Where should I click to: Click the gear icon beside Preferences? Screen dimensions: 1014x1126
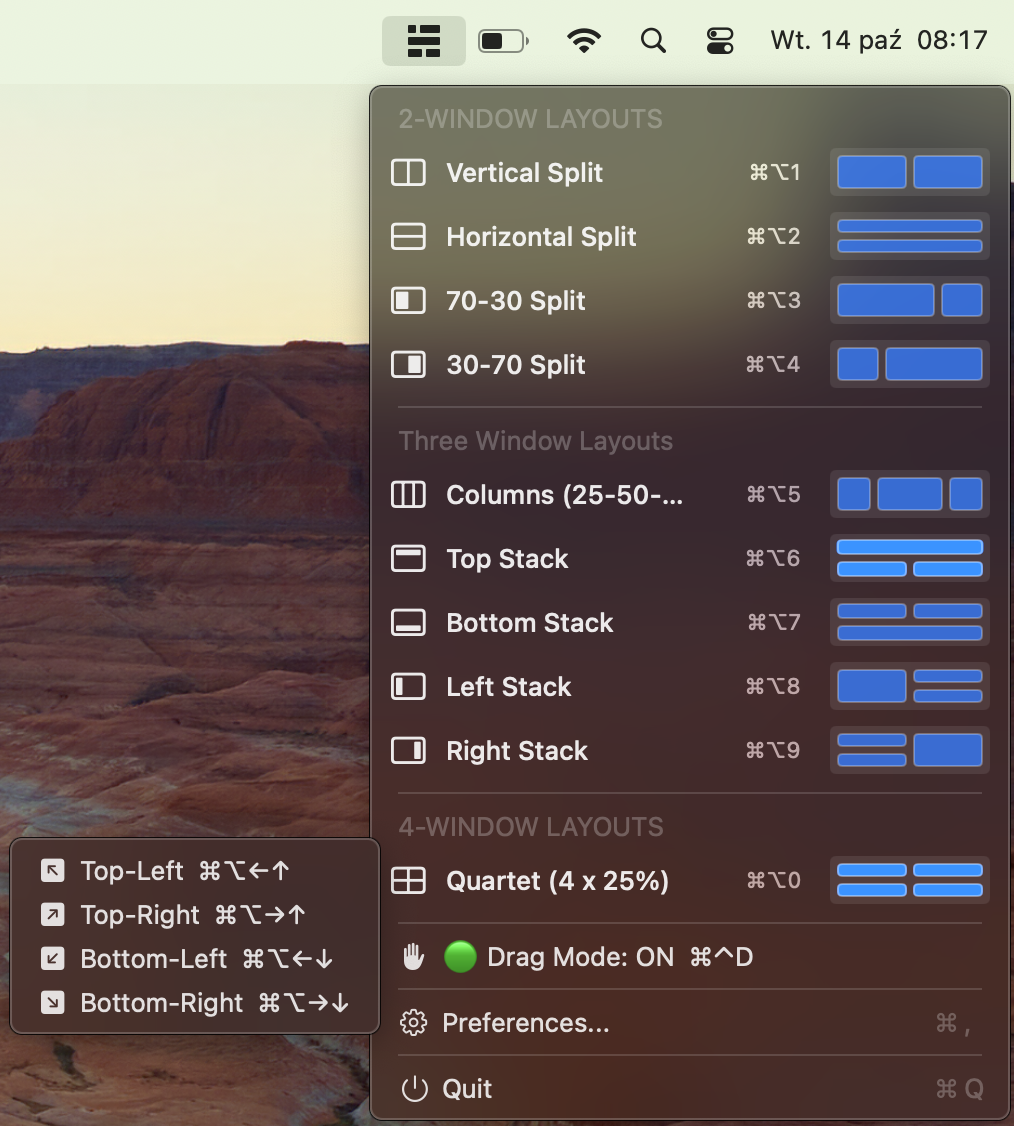pyautogui.click(x=413, y=1022)
